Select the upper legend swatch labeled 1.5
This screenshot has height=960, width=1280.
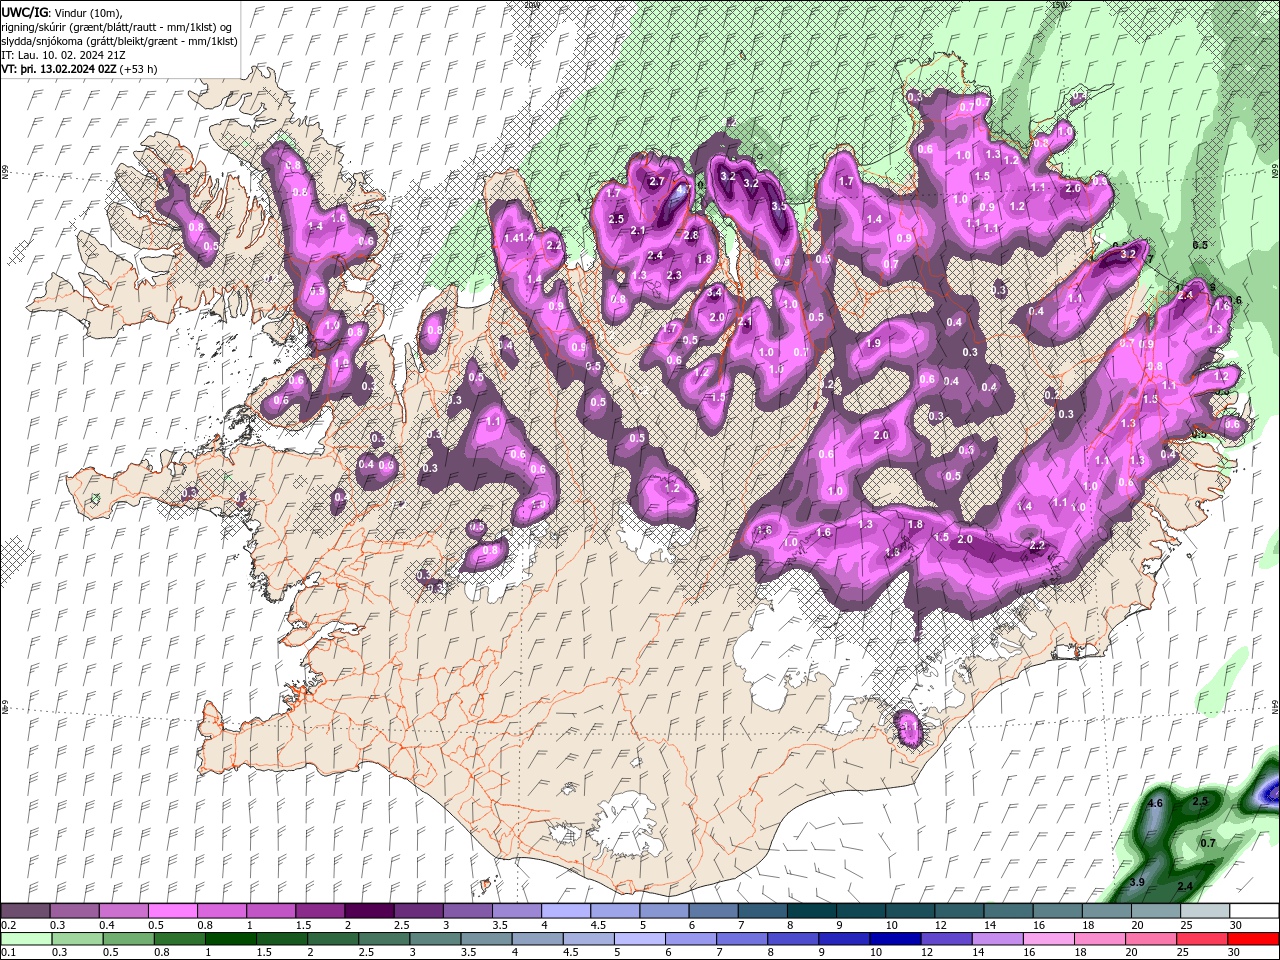coord(320,911)
